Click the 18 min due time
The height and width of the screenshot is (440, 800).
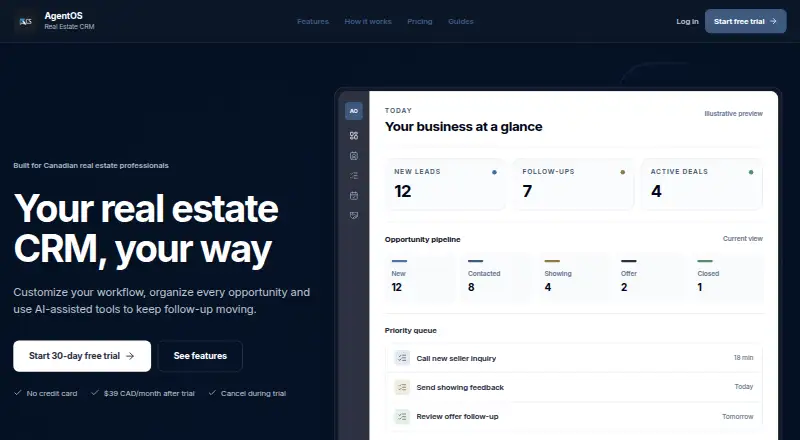coord(743,358)
